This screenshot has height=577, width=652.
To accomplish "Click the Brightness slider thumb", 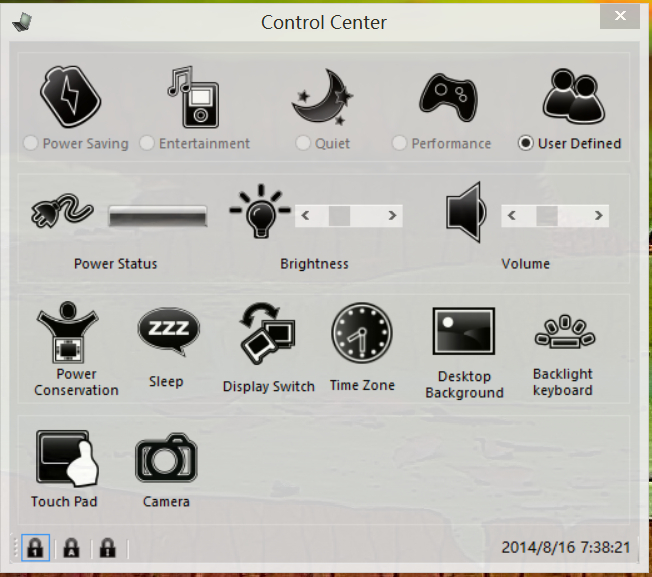I will click(339, 215).
